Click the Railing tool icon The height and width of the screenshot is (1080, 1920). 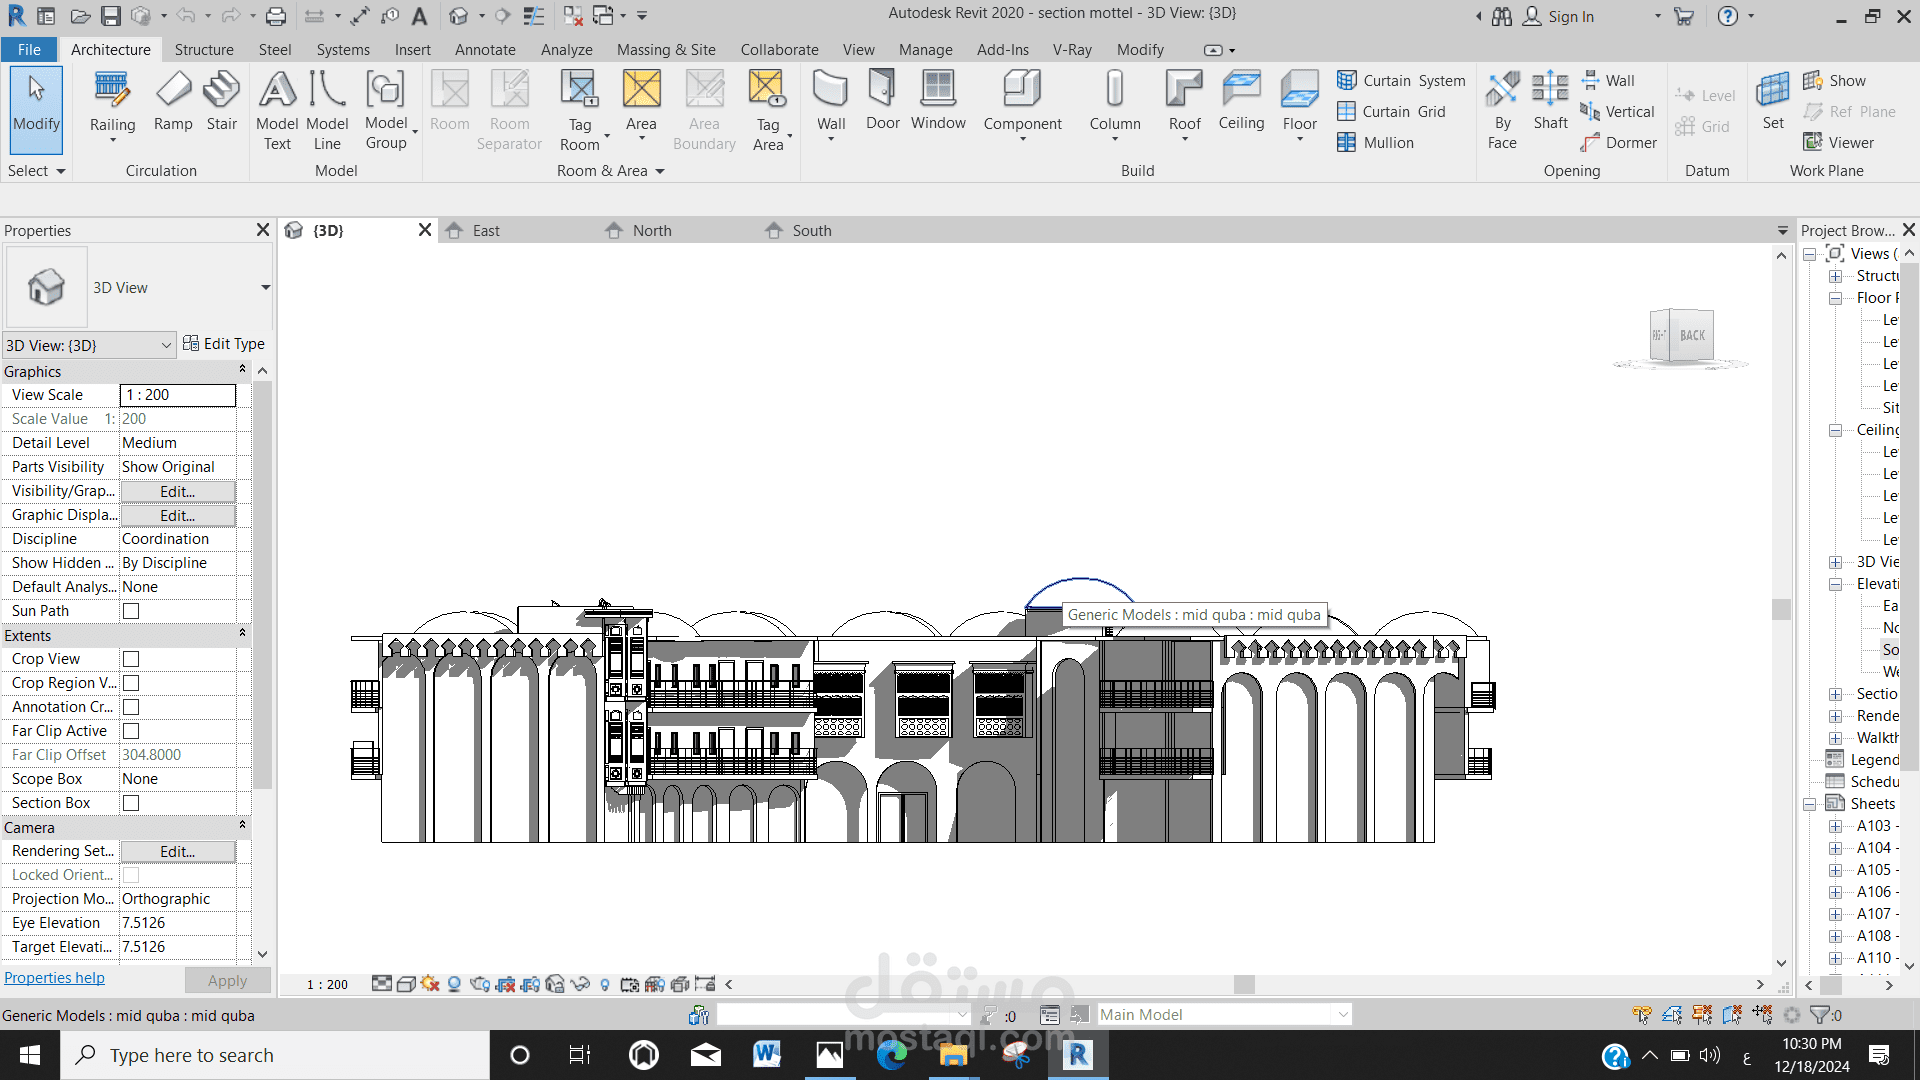[x=112, y=90]
